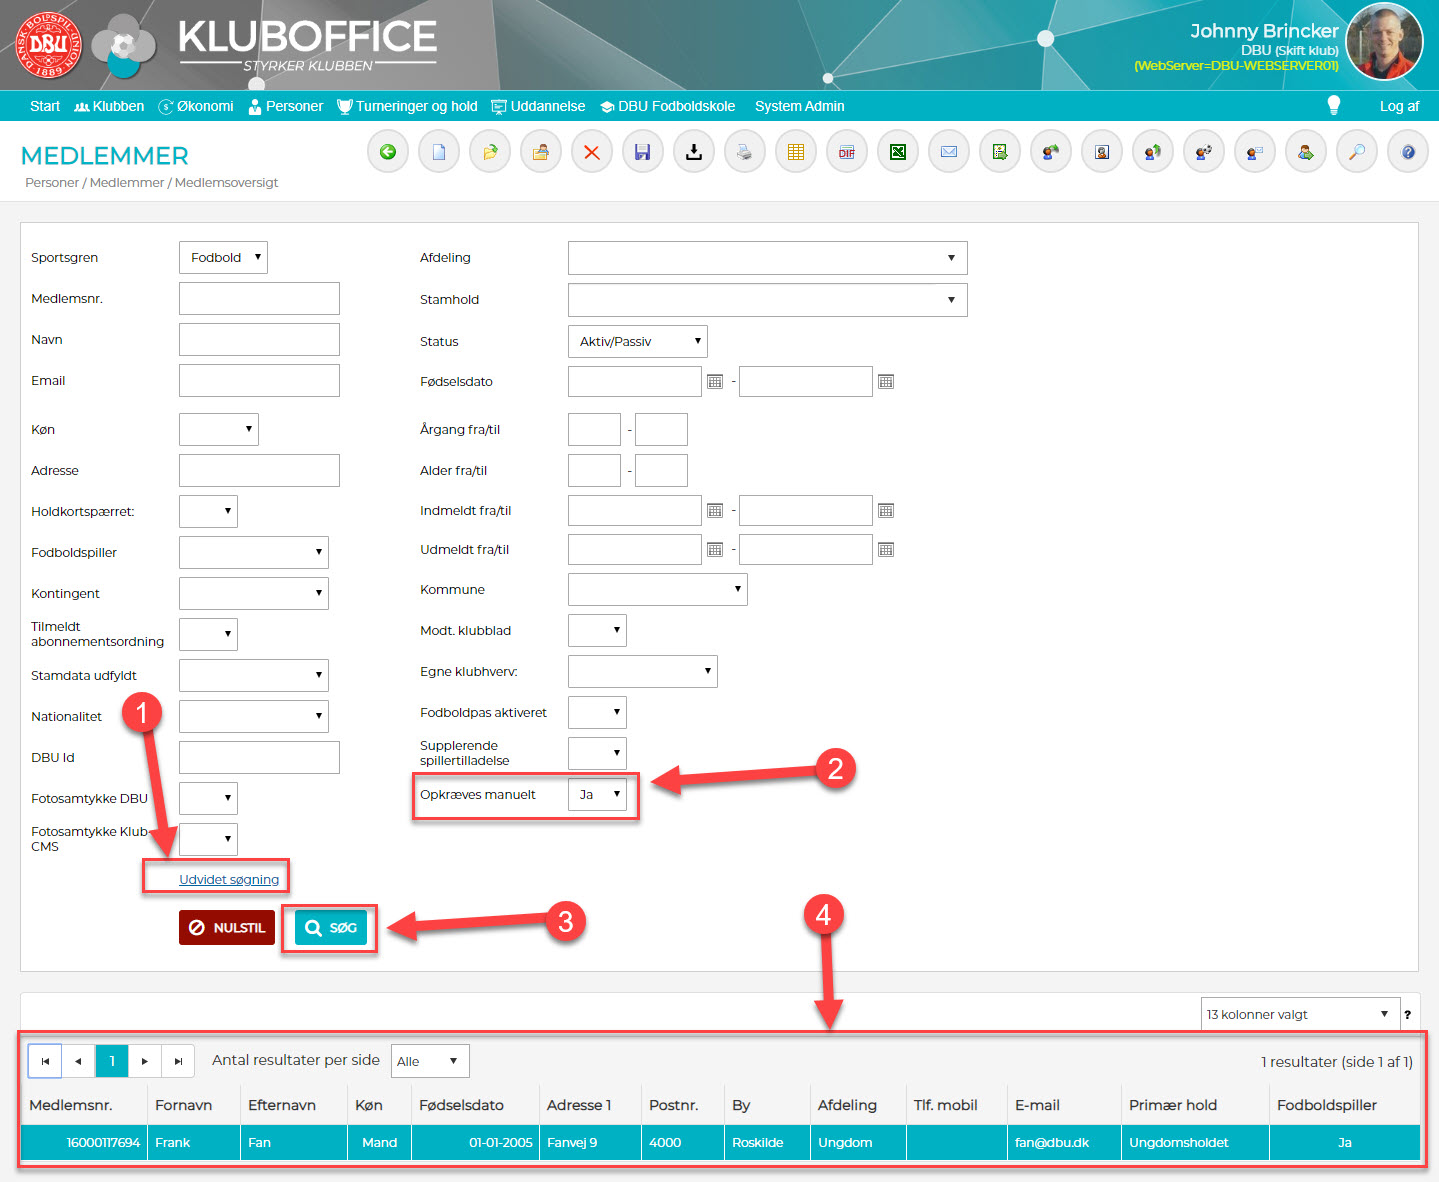The height and width of the screenshot is (1182, 1439).
Task: Click the Udvidet søgning link
Action: click(229, 880)
